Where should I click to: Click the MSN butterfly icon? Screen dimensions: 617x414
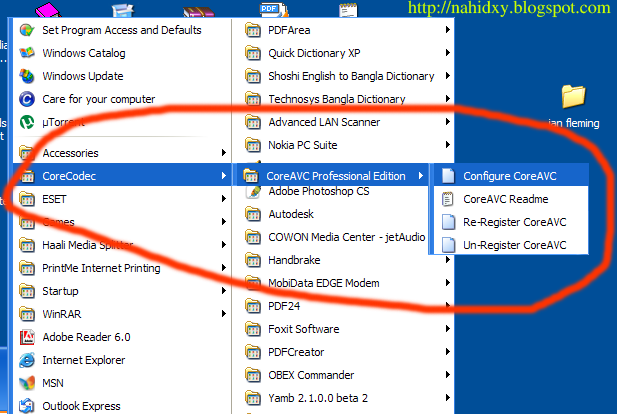point(27,383)
